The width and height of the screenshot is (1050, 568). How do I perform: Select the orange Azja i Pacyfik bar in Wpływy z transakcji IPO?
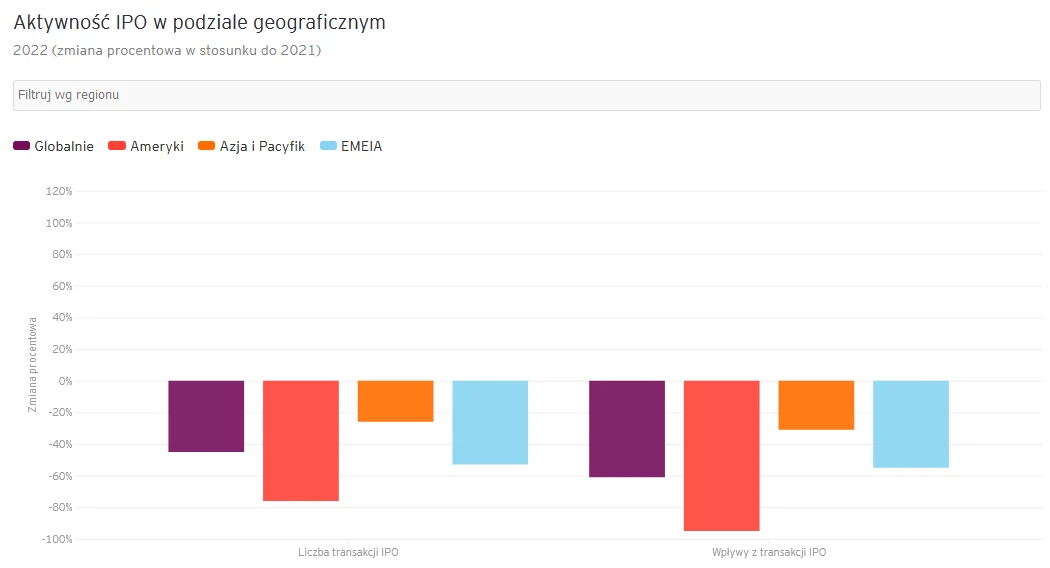tap(816, 405)
